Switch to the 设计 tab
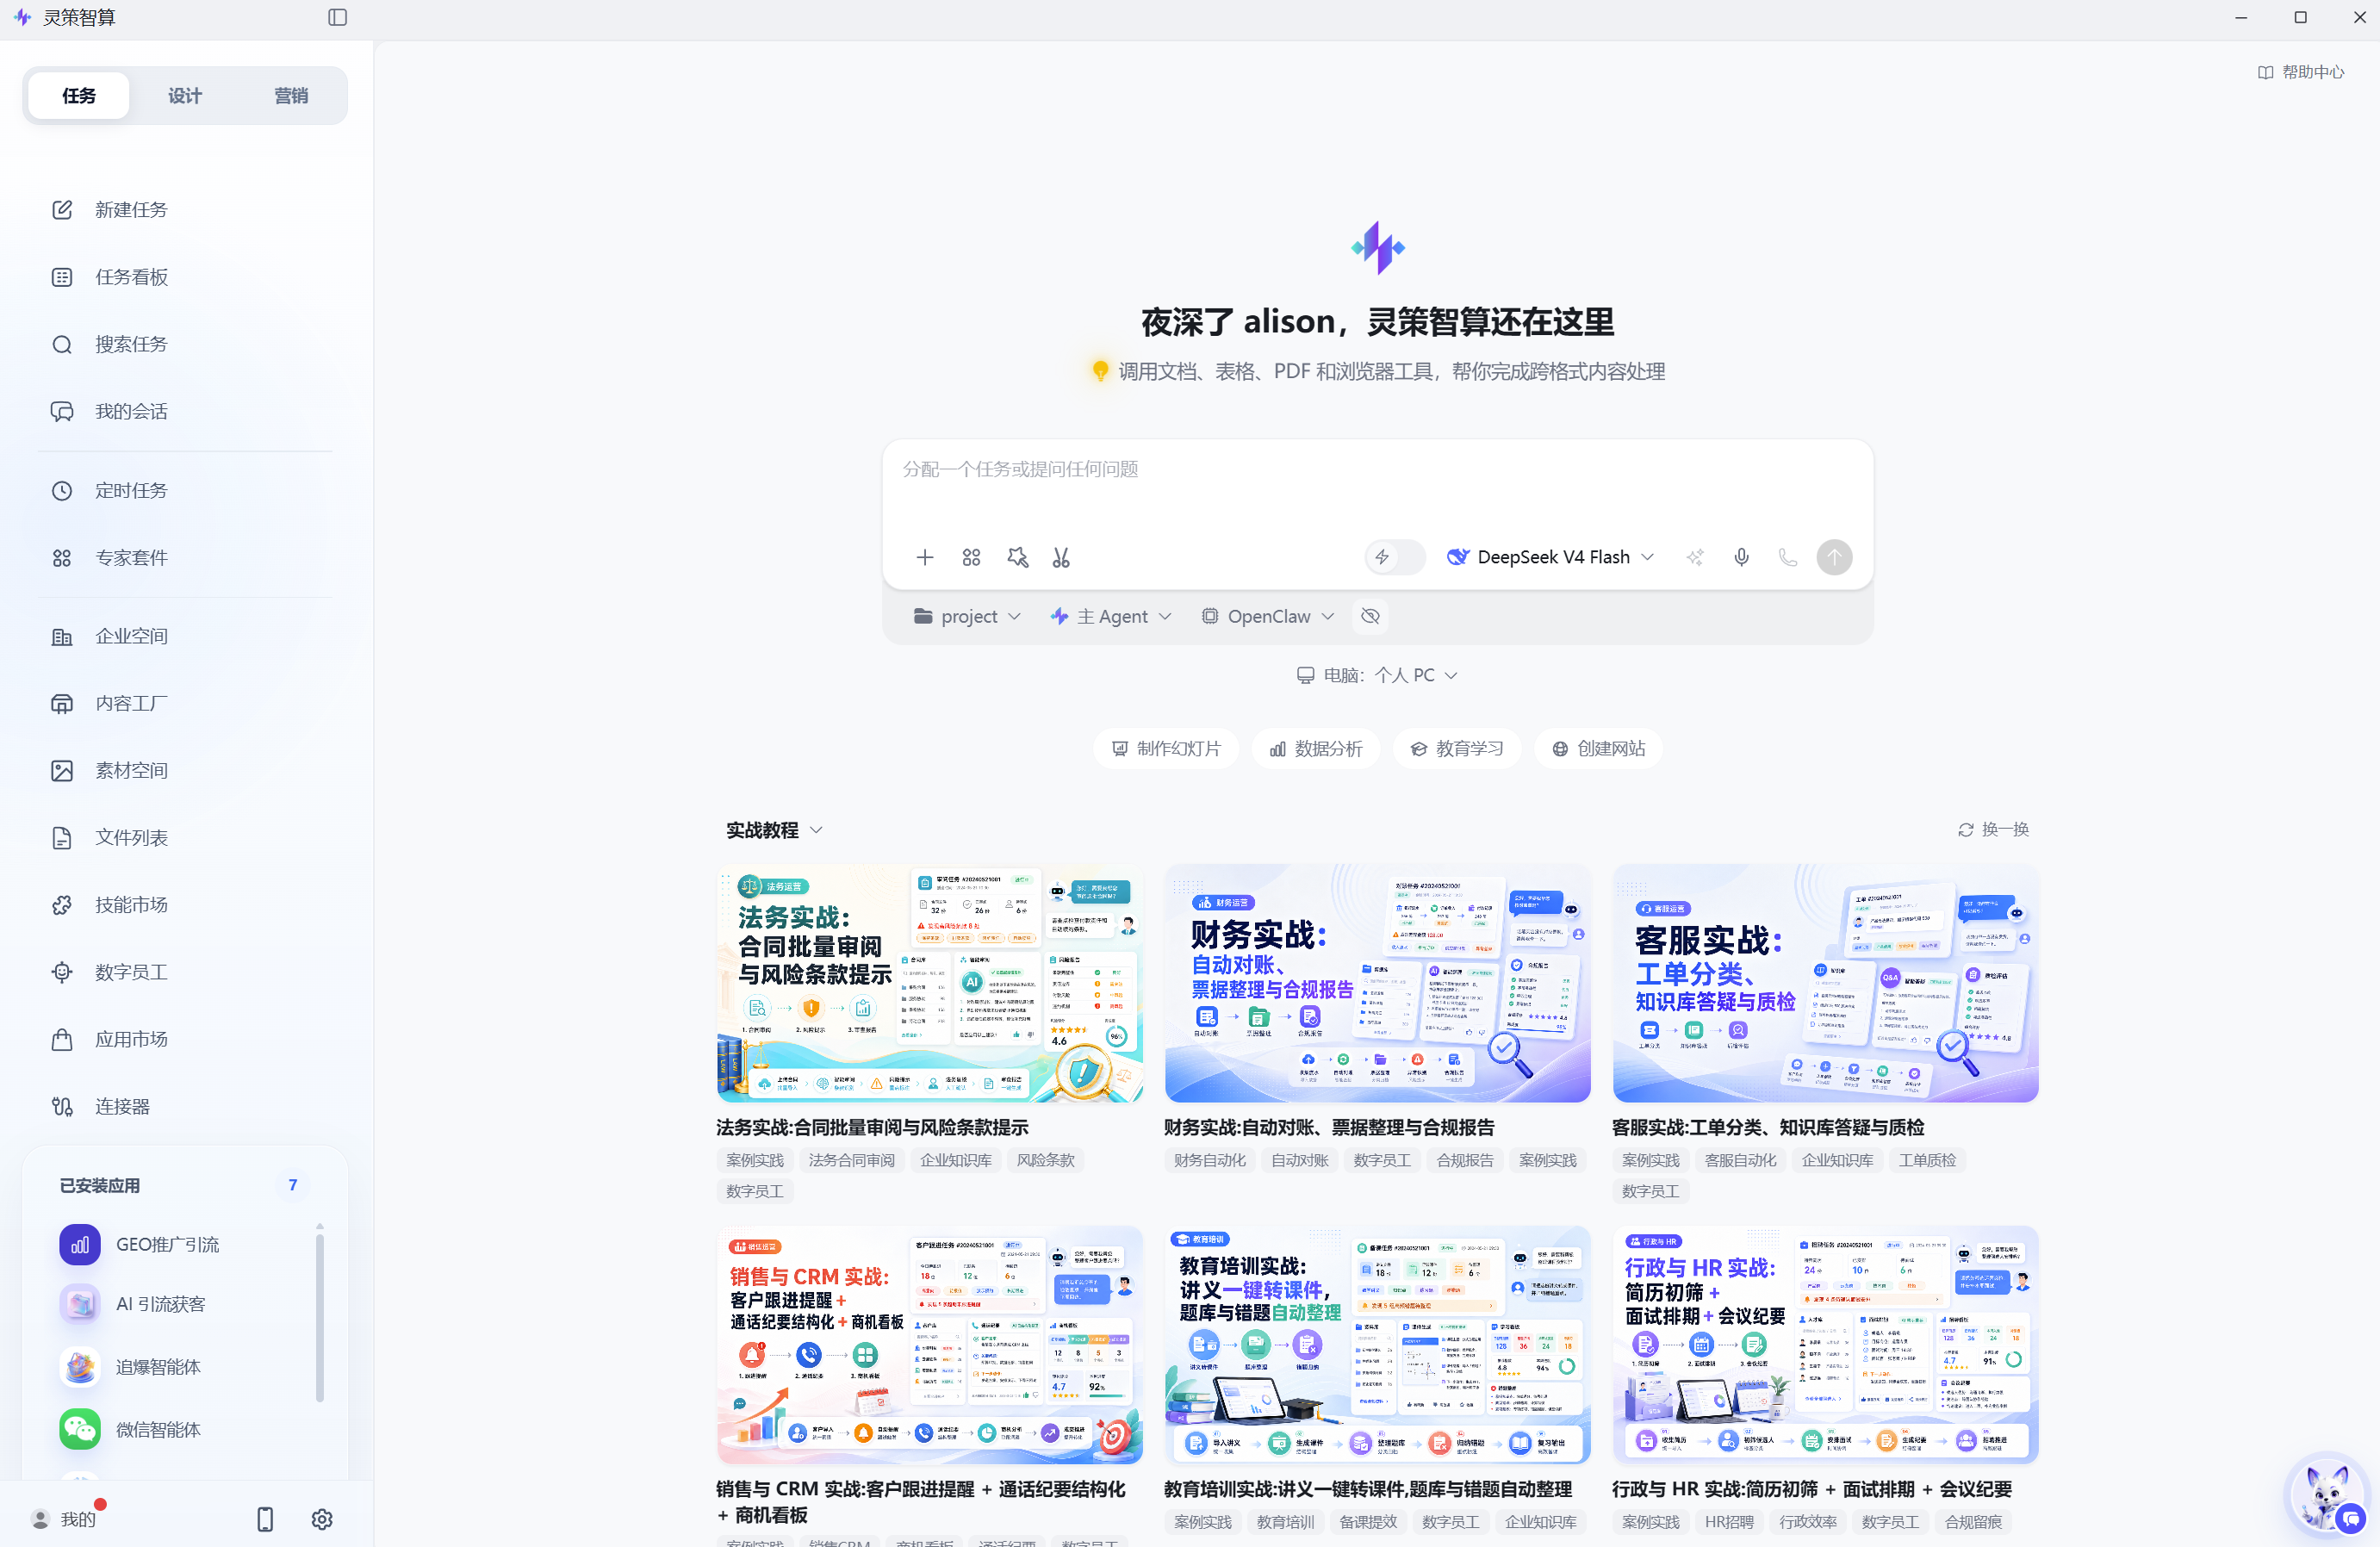The height and width of the screenshot is (1547, 2380). [185, 96]
